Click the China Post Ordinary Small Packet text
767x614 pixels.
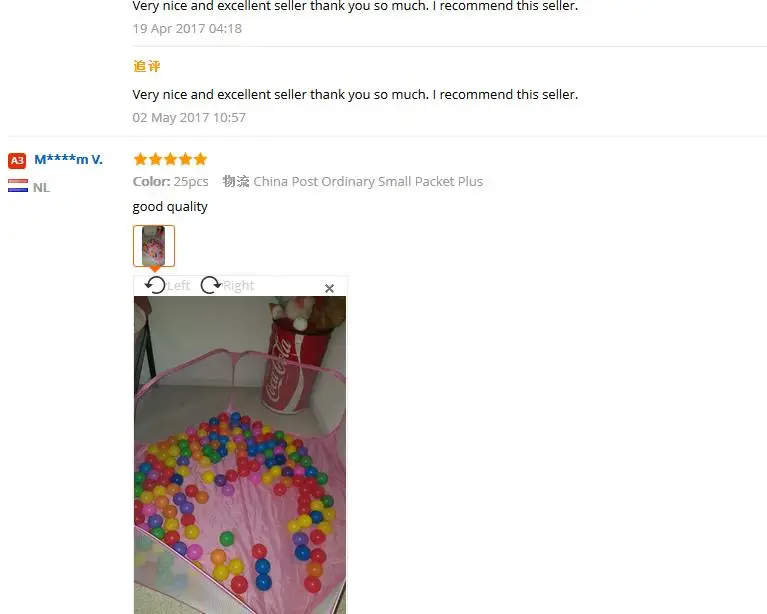(368, 182)
